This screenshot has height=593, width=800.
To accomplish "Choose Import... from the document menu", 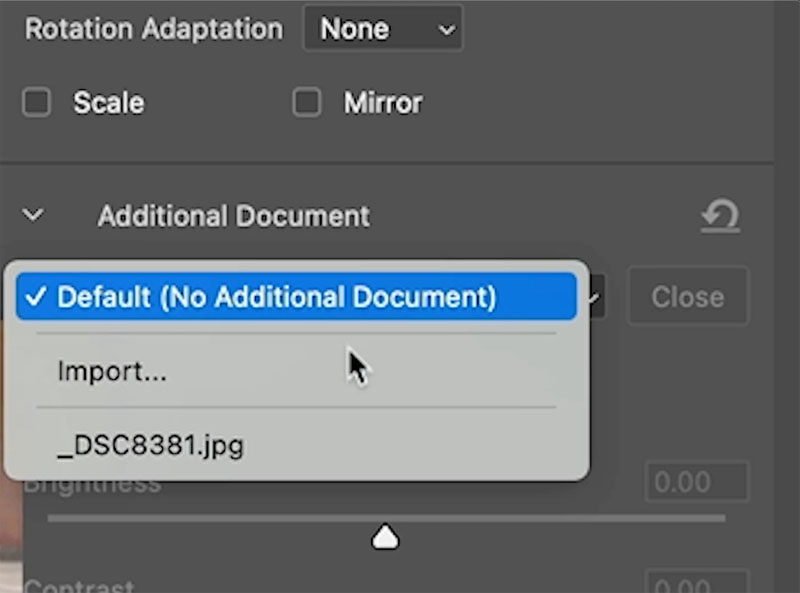I will pos(296,371).
